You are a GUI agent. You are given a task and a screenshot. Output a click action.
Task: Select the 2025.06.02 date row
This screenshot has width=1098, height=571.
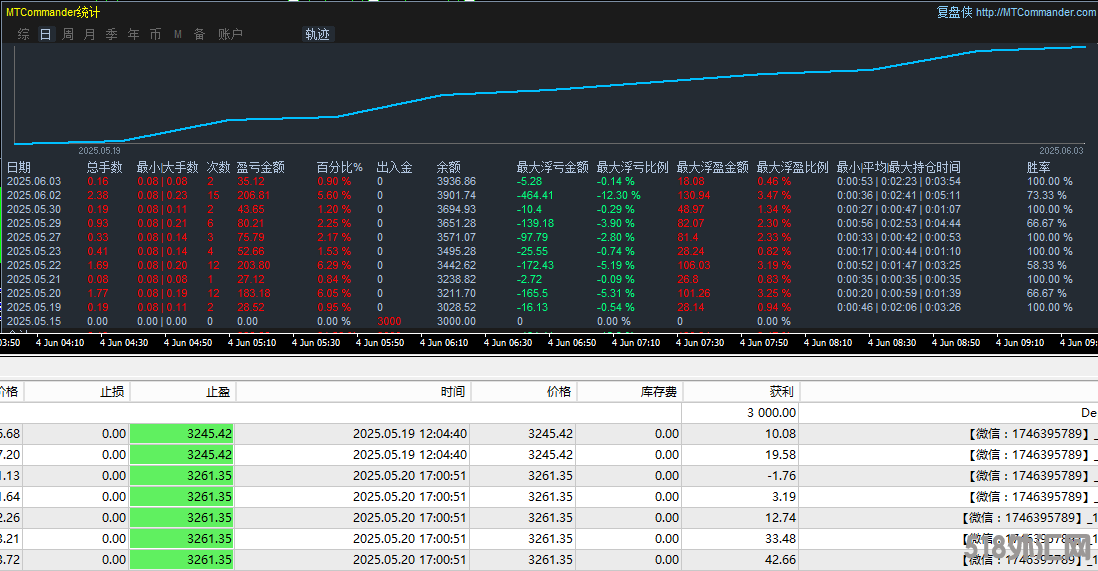(549, 195)
